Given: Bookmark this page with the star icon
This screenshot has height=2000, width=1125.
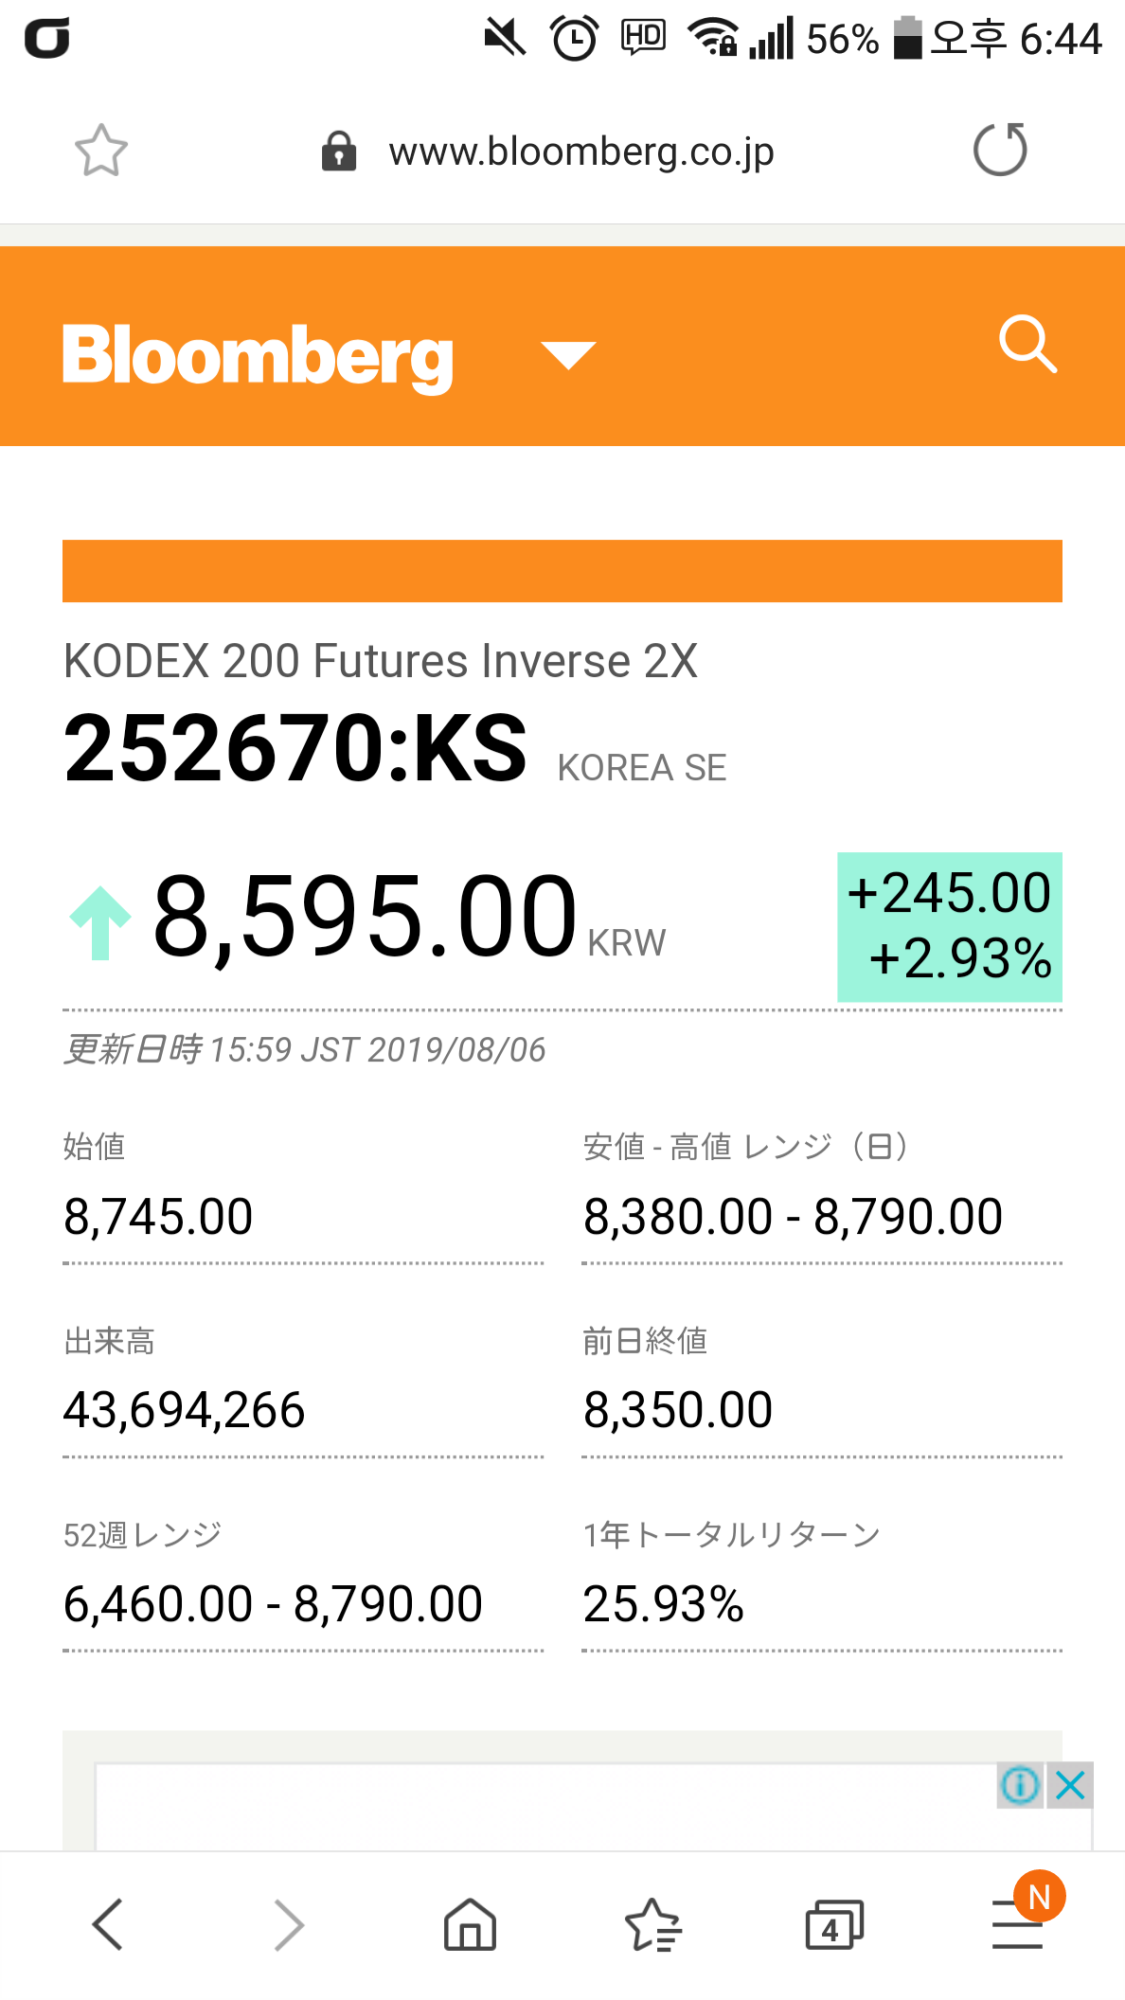Looking at the screenshot, I should click(x=101, y=151).
